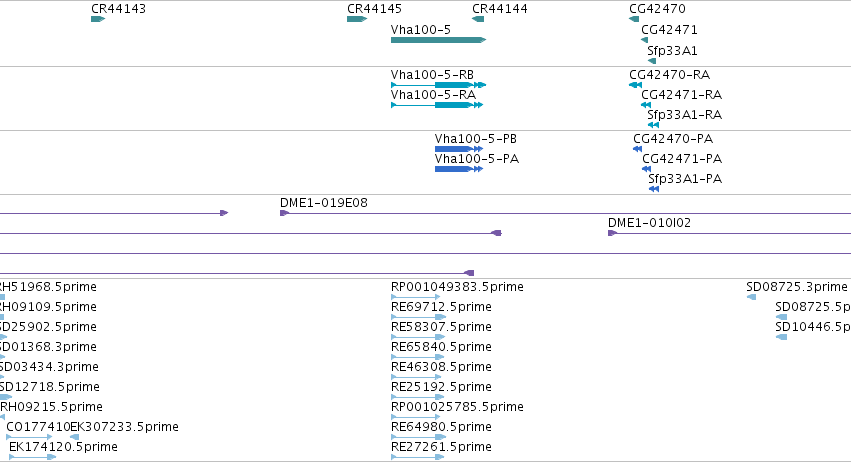Select the CG42471-PA protein label
Image resolution: width=851 pixels, height=462 pixels.
pos(682,159)
